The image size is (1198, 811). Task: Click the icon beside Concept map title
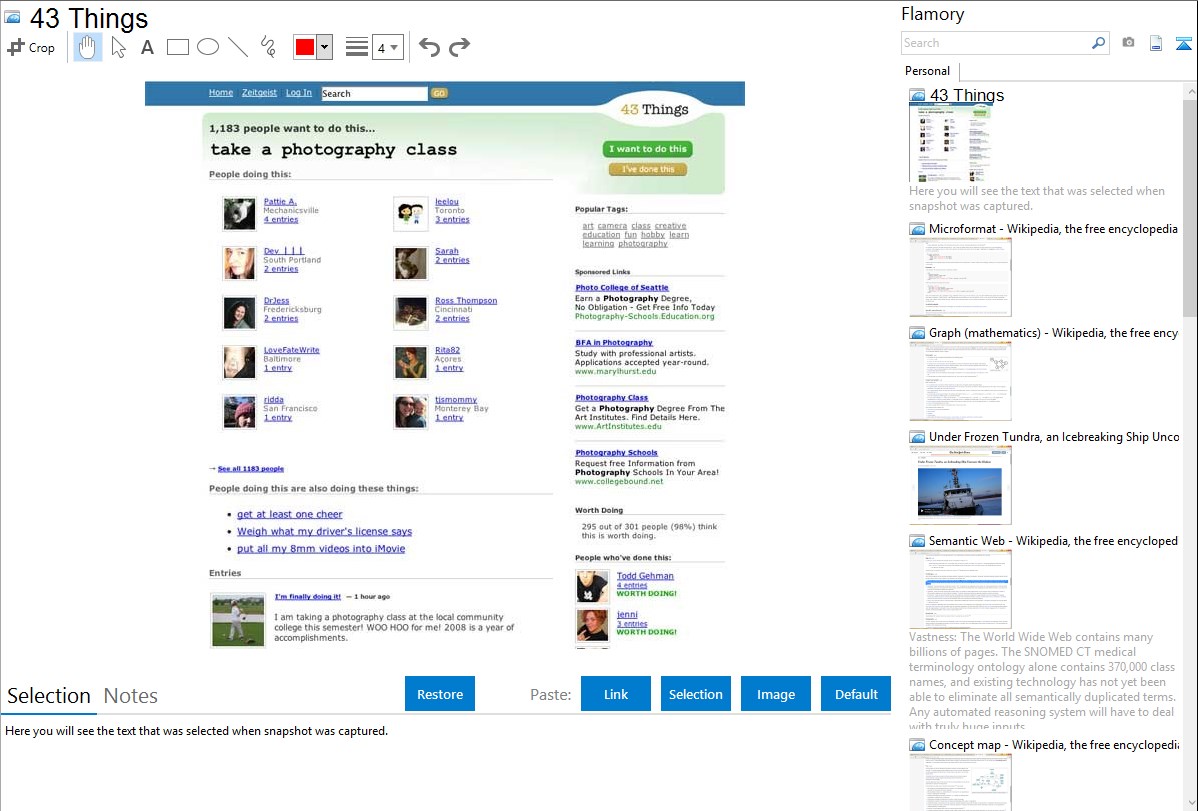tap(917, 745)
